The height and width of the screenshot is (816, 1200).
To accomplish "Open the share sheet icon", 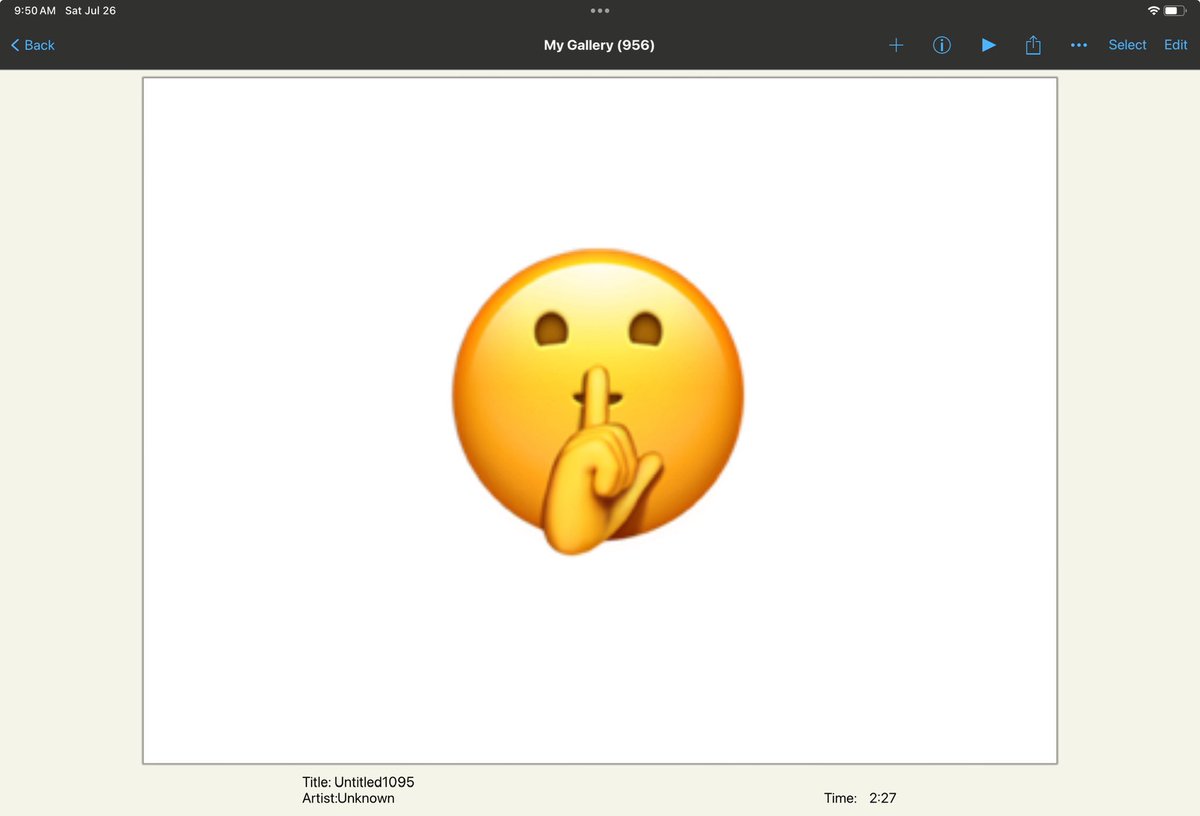I will pos(1034,45).
